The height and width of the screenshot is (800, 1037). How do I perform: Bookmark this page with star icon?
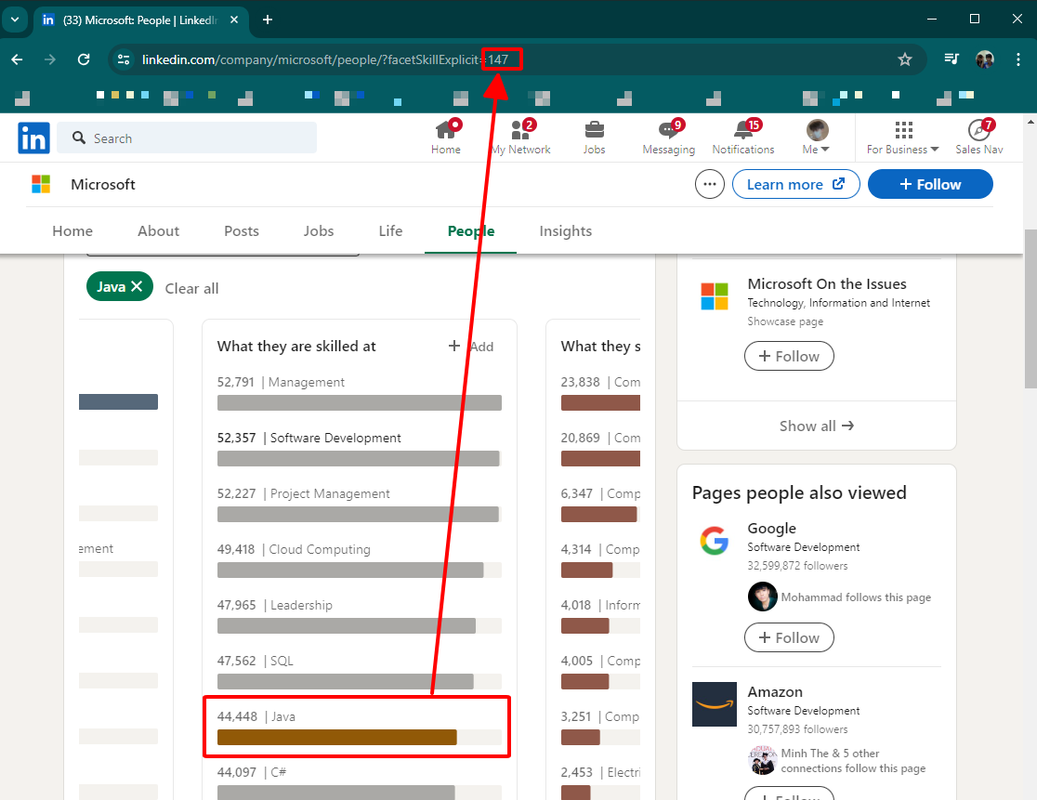pyautogui.click(x=905, y=60)
